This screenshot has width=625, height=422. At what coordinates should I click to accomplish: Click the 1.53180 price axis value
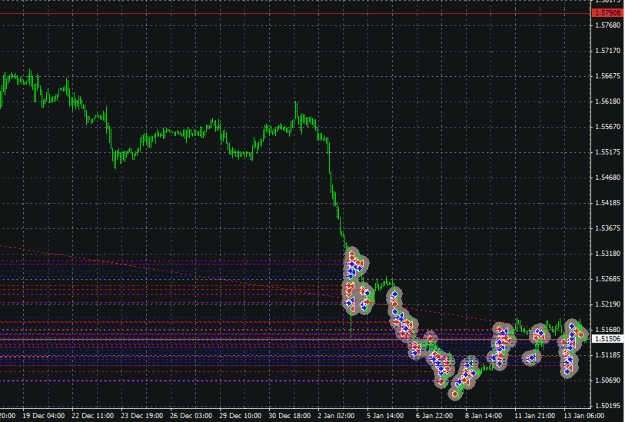click(x=608, y=253)
